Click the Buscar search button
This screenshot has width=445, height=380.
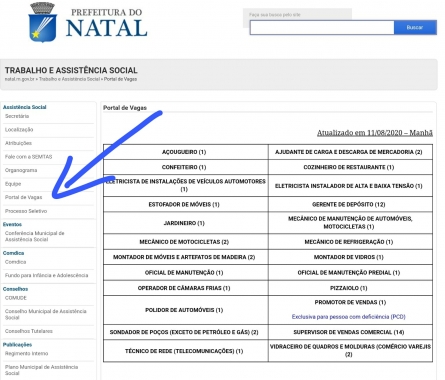tap(415, 28)
